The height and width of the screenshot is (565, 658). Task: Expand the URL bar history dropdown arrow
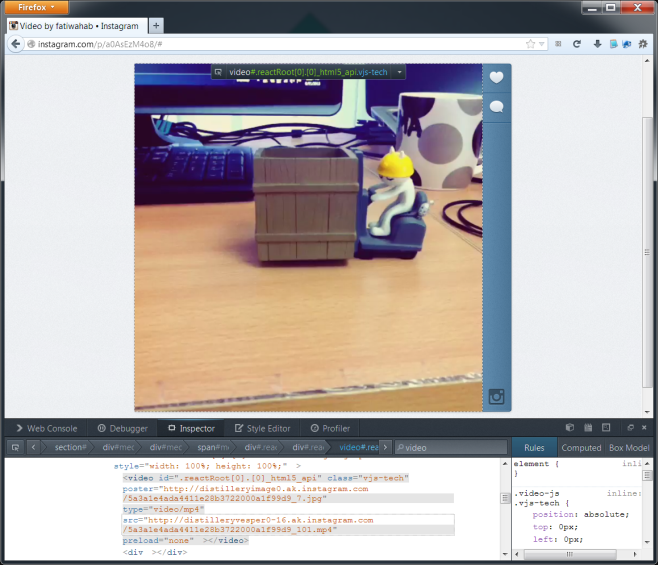click(x=543, y=44)
